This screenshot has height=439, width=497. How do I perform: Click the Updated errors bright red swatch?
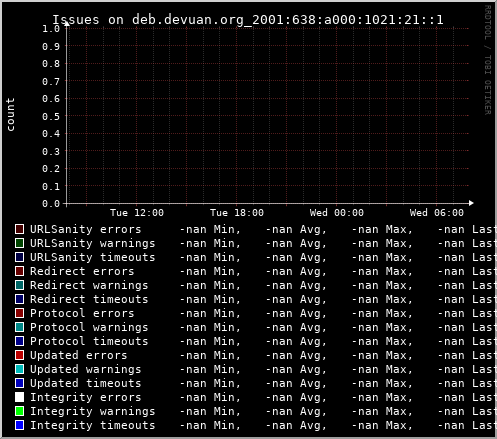click(20, 355)
